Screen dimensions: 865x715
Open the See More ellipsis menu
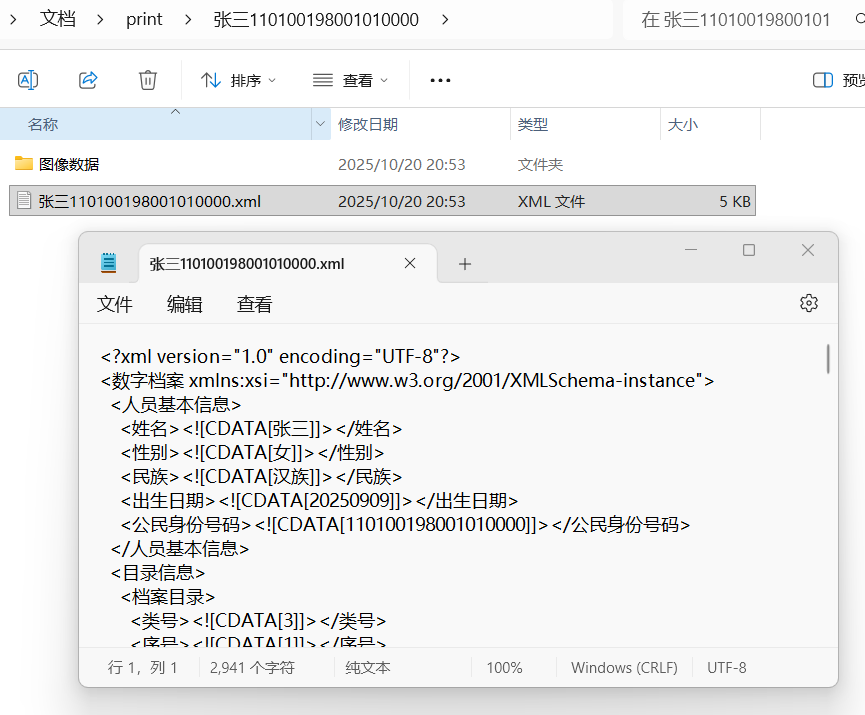[440, 80]
